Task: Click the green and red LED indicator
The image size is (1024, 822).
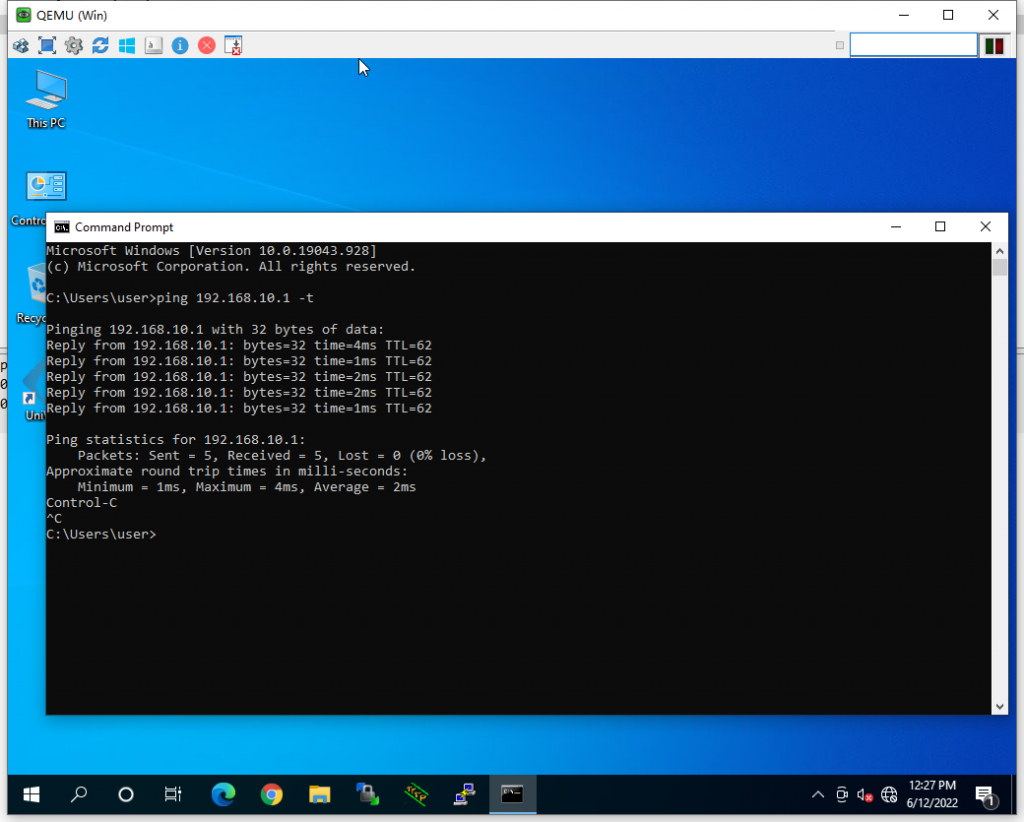Action: pos(994,45)
